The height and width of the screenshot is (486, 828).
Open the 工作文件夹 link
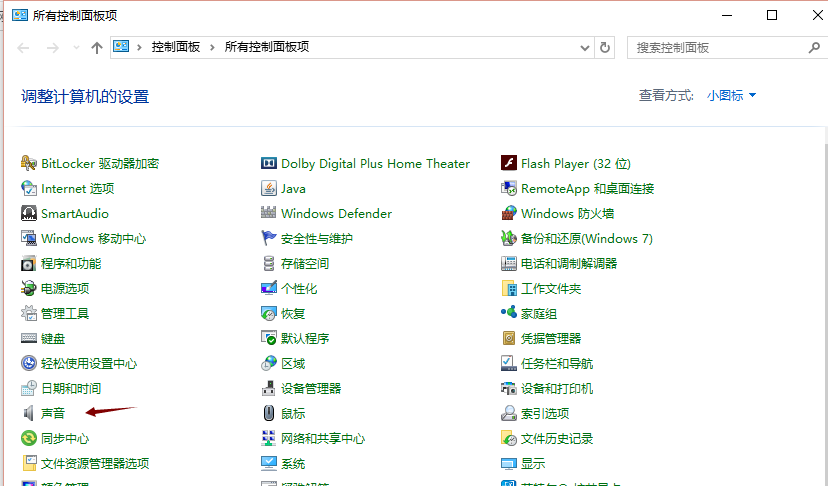click(551, 288)
